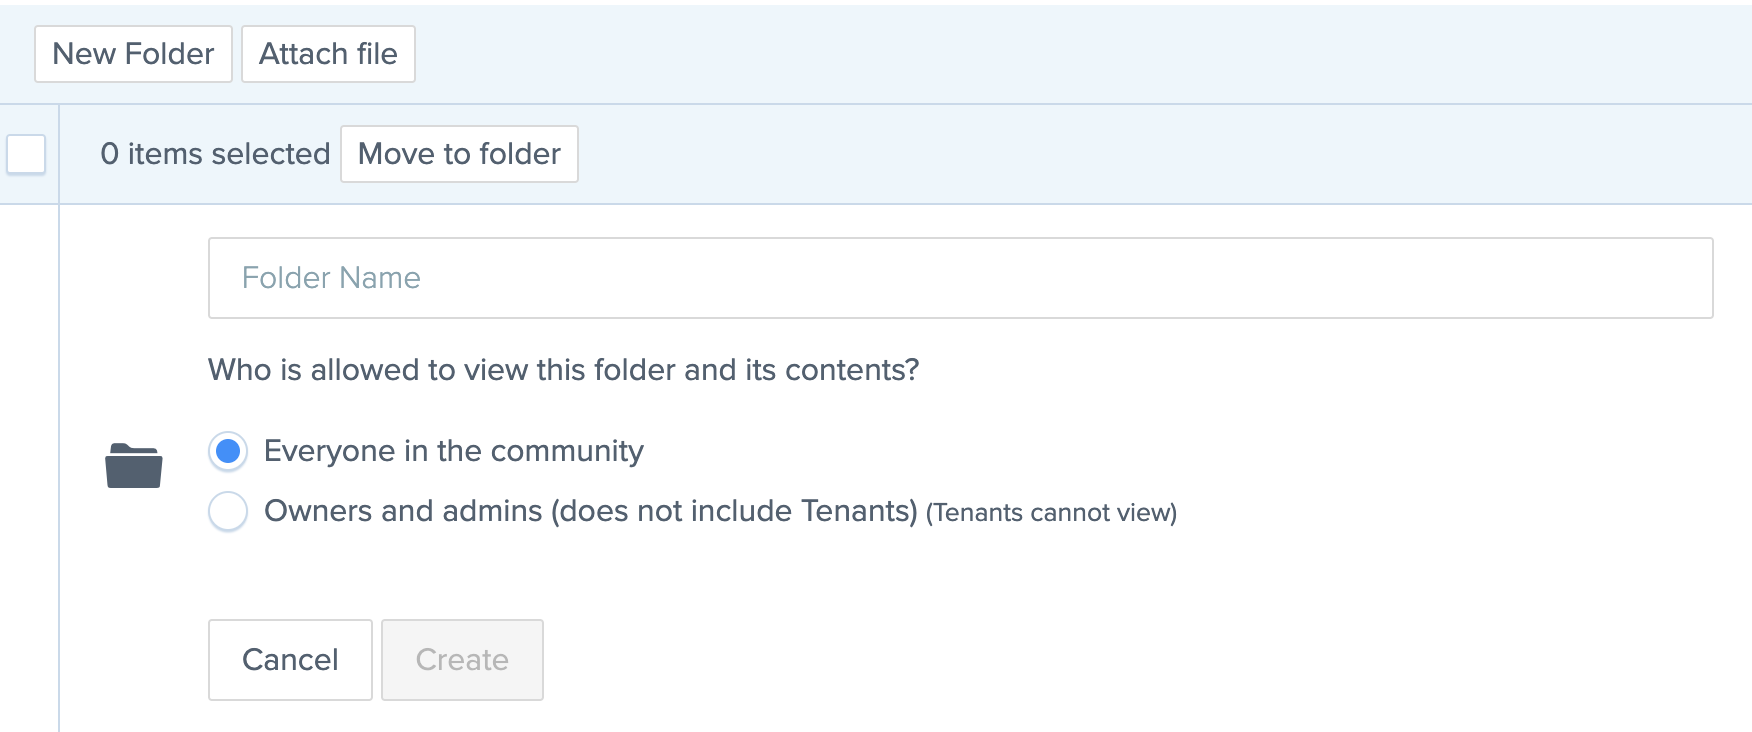Click the 'Who is allowed to view' question text
The width and height of the screenshot is (1752, 732).
click(563, 370)
